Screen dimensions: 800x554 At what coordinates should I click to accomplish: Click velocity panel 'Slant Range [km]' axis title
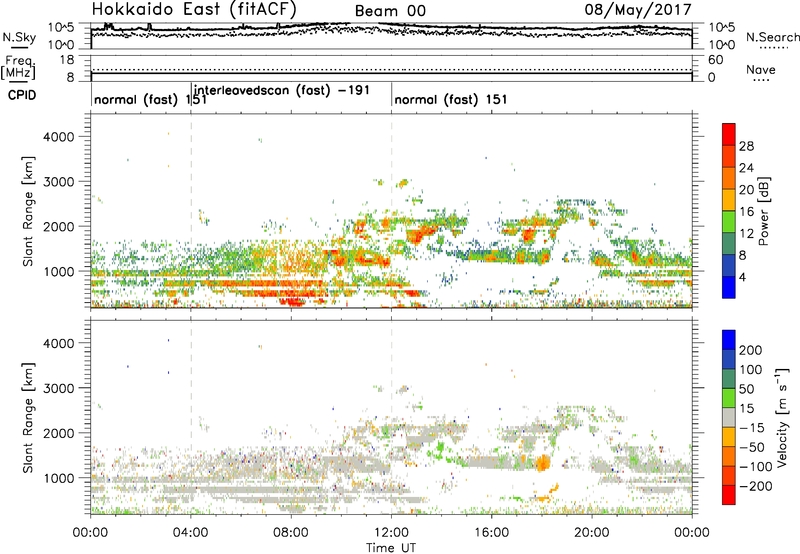coord(28,418)
